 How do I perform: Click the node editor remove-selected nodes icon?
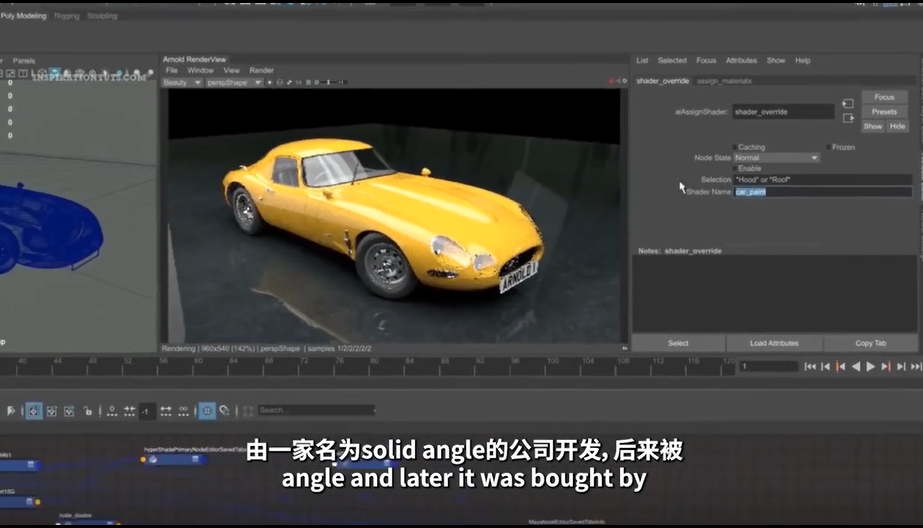pyautogui.click(x=69, y=411)
